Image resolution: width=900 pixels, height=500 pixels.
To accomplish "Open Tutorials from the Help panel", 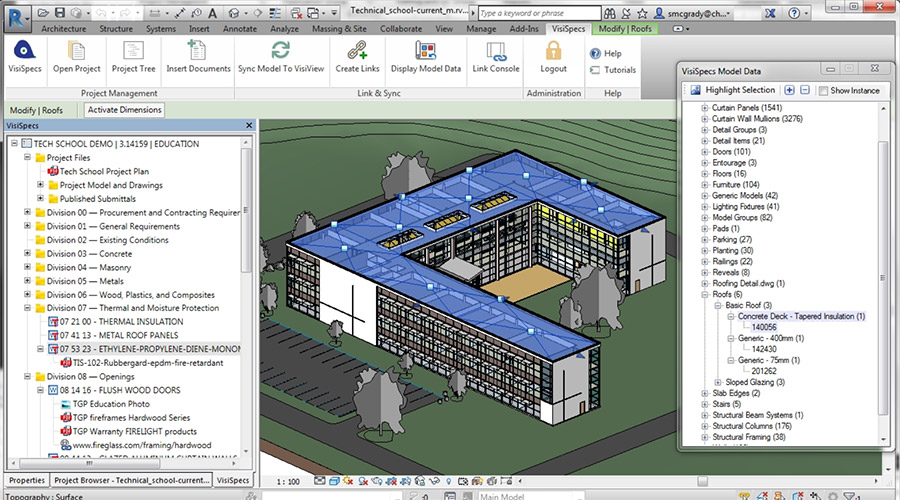I will [612, 70].
